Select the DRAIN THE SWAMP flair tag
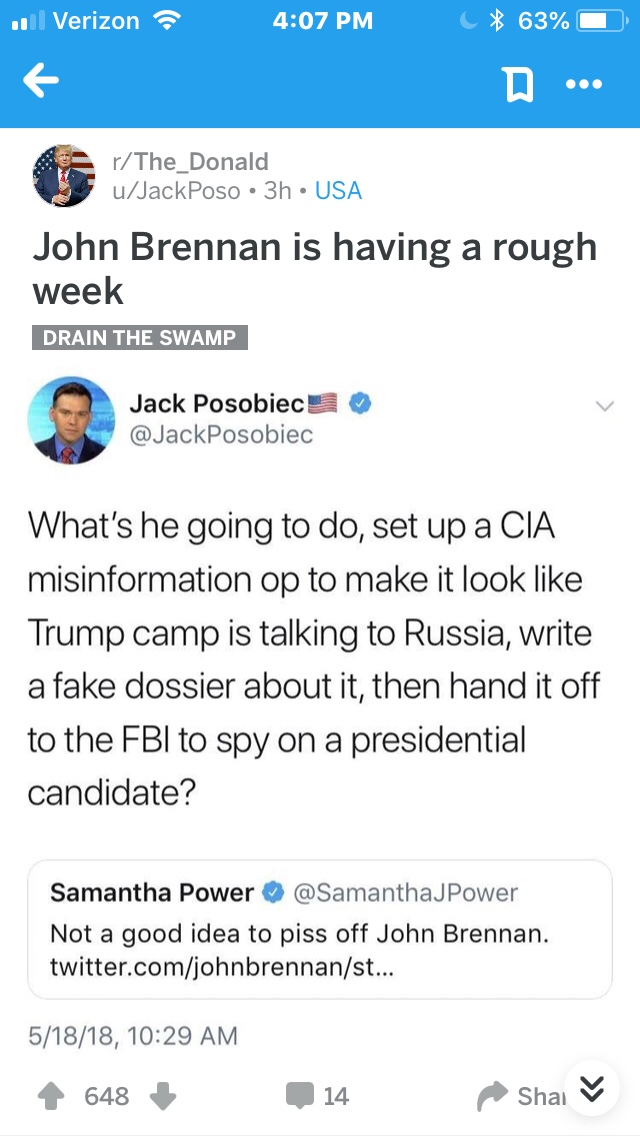This screenshot has height=1136, width=640. click(x=139, y=338)
